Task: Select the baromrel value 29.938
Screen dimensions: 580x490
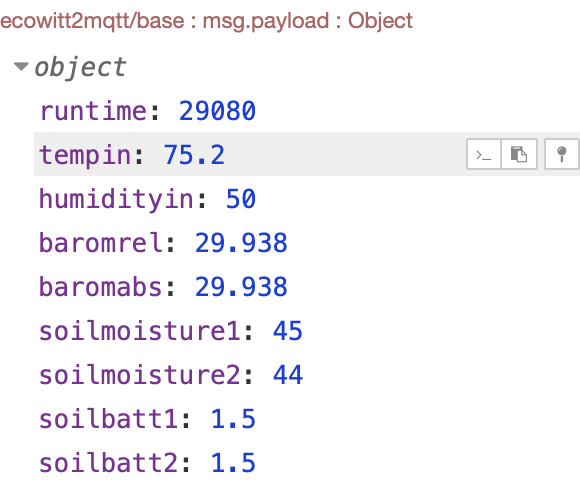Action: (x=241, y=243)
